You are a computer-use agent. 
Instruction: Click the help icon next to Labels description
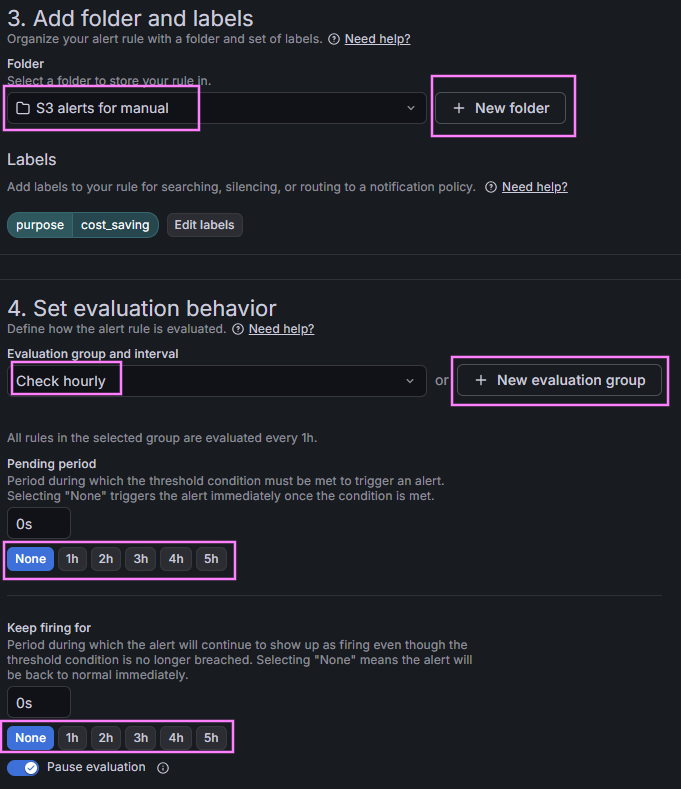pyautogui.click(x=491, y=187)
